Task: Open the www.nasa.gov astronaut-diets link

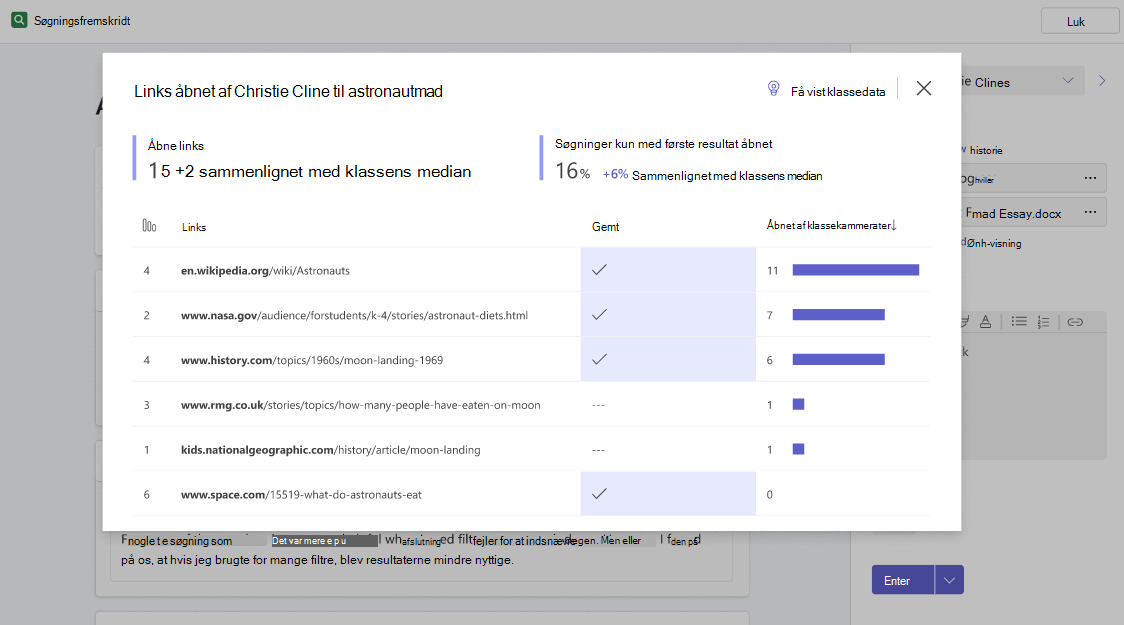Action: [x=354, y=315]
